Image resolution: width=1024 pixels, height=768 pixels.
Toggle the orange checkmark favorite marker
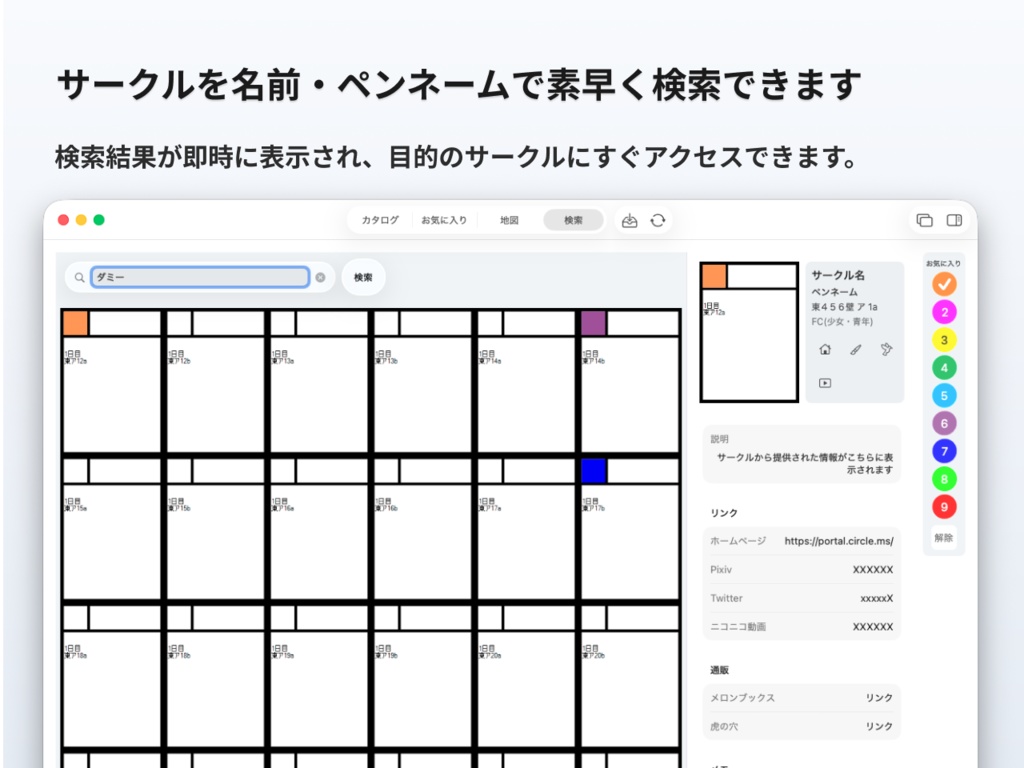click(x=943, y=283)
